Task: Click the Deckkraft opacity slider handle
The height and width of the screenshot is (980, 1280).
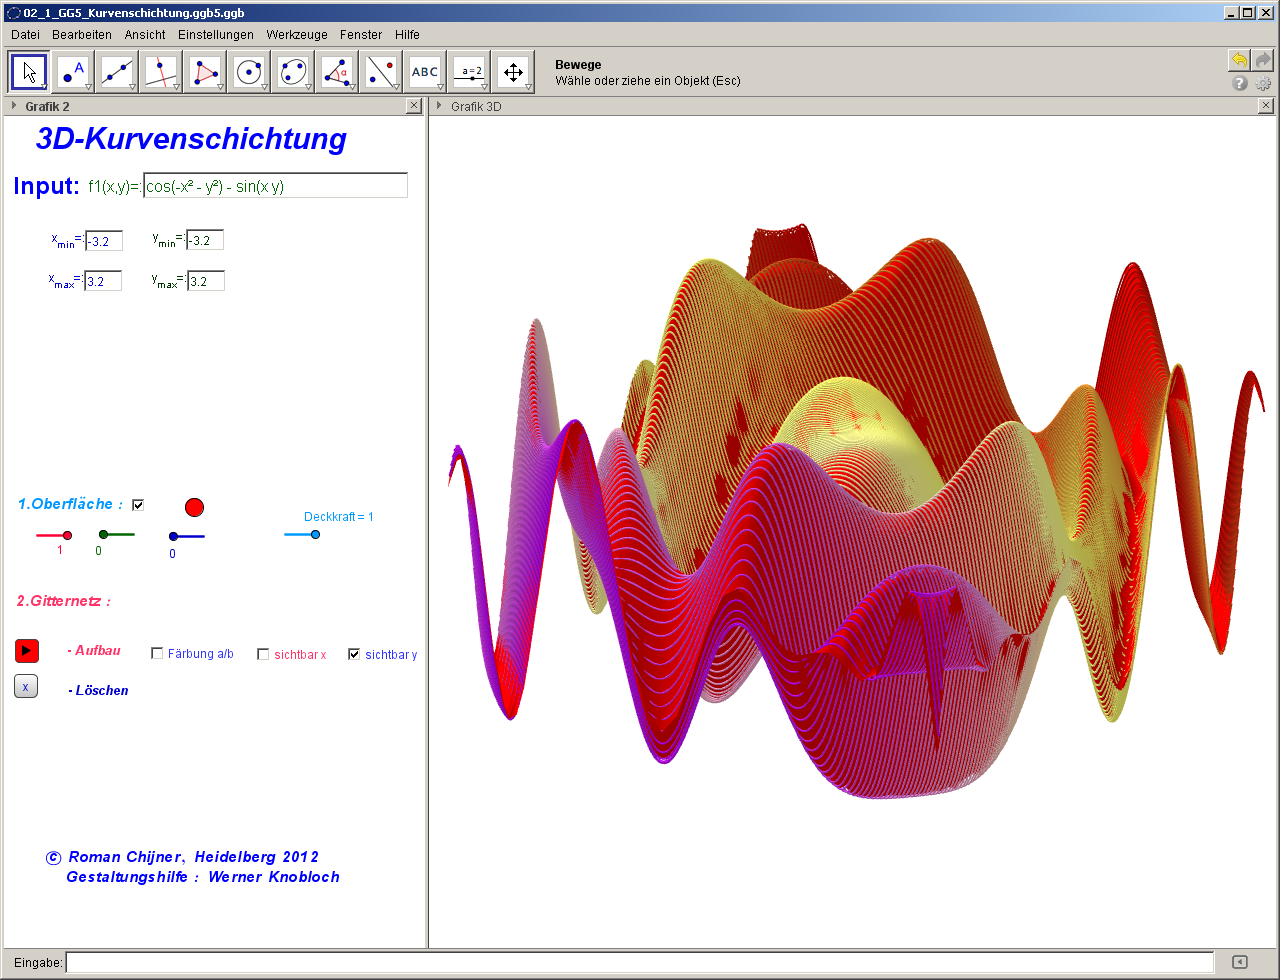Action: tap(315, 535)
